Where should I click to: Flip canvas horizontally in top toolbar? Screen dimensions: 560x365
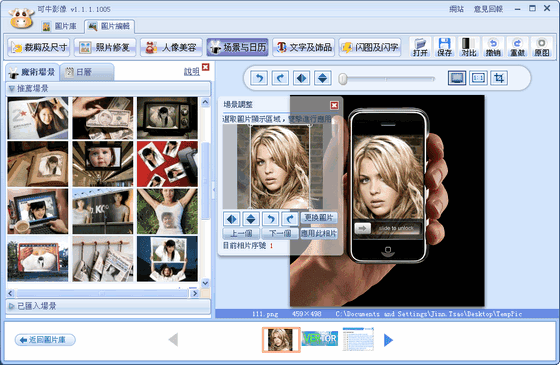pos(301,78)
